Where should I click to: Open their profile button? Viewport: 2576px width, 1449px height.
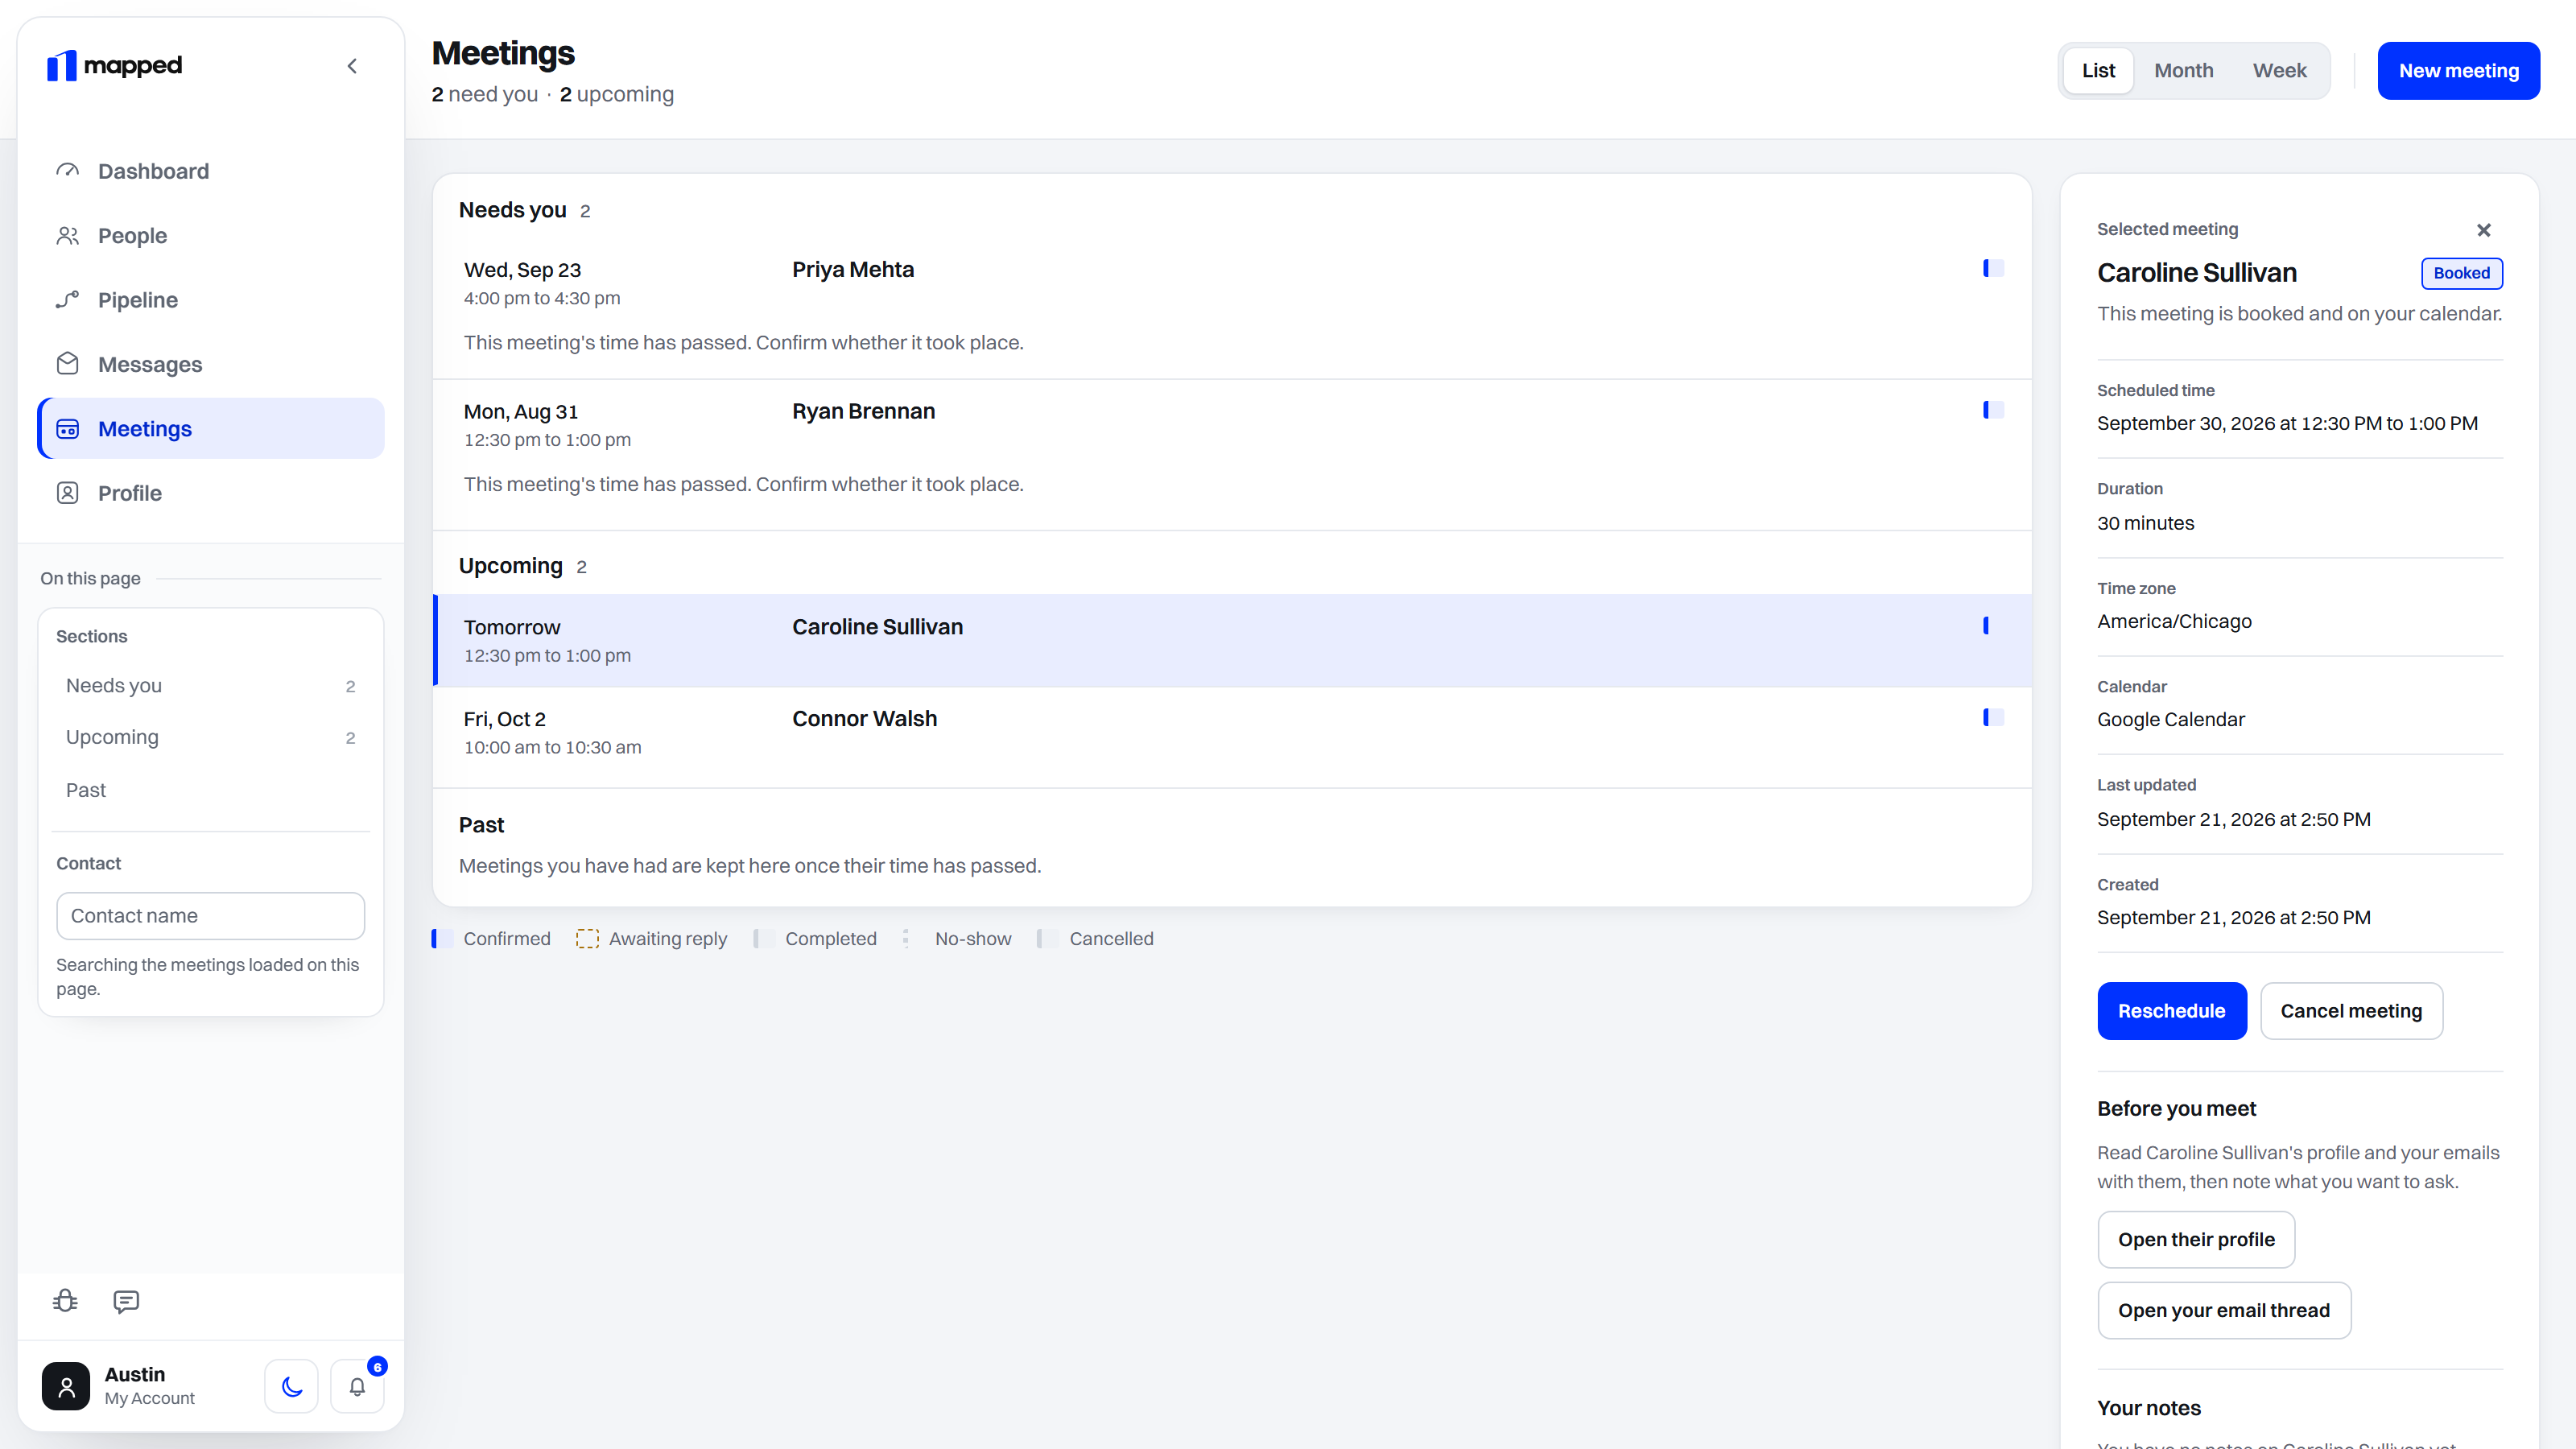pyautogui.click(x=2196, y=1240)
